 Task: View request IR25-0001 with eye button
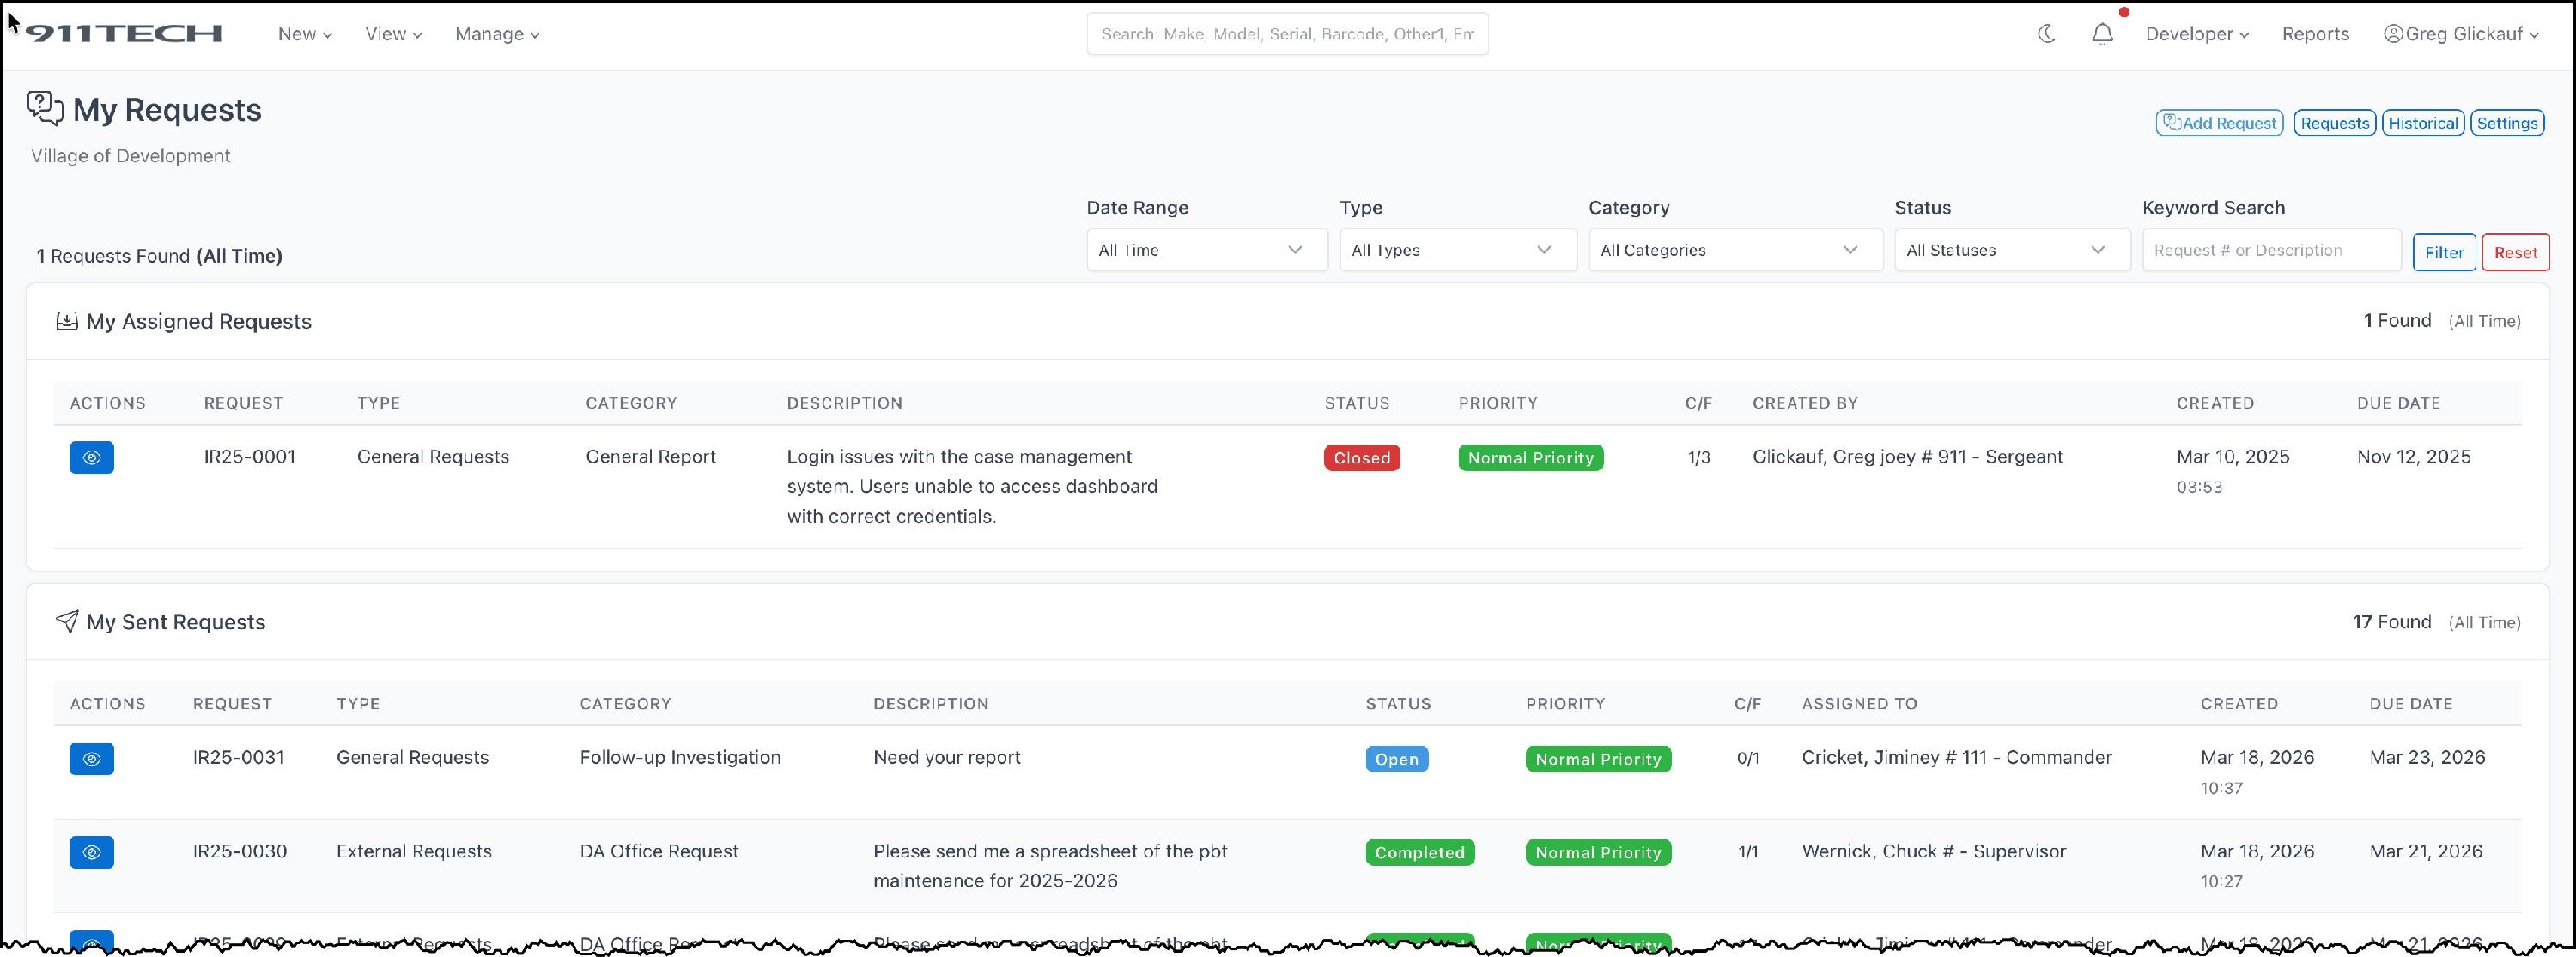(x=91, y=457)
